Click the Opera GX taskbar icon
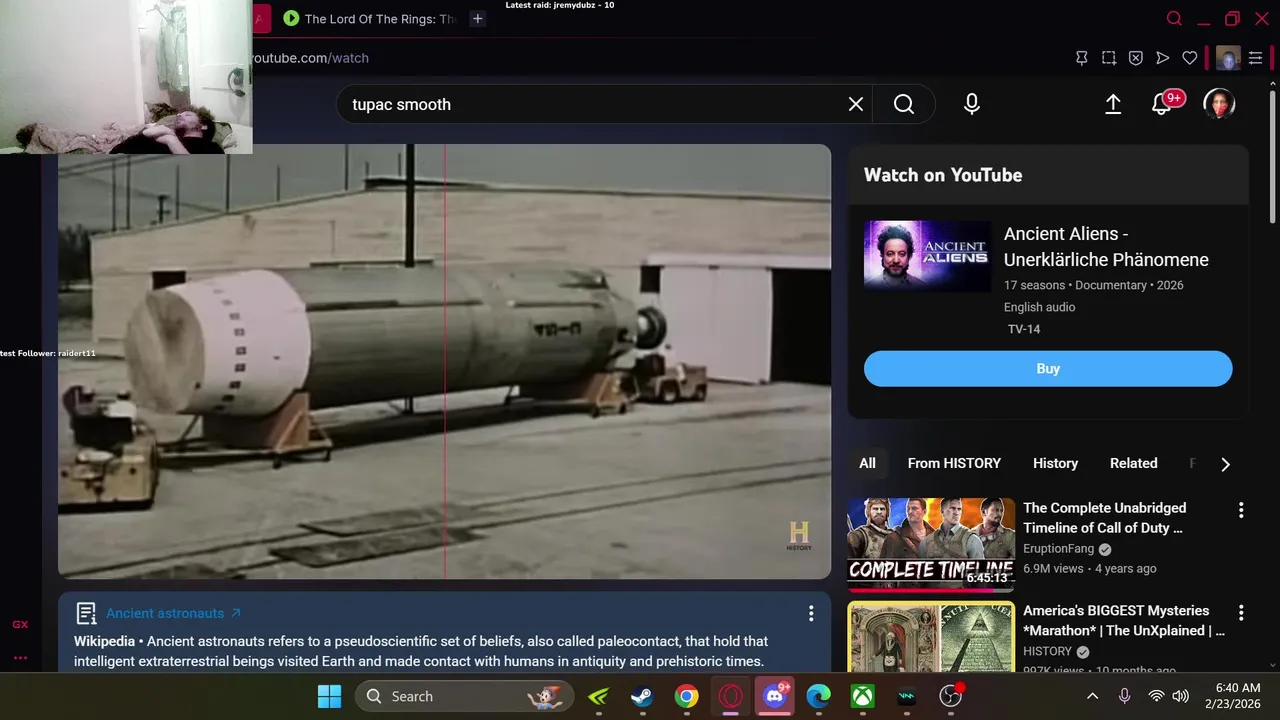The width and height of the screenshot is (1280, 720). (x=731, y=696)
